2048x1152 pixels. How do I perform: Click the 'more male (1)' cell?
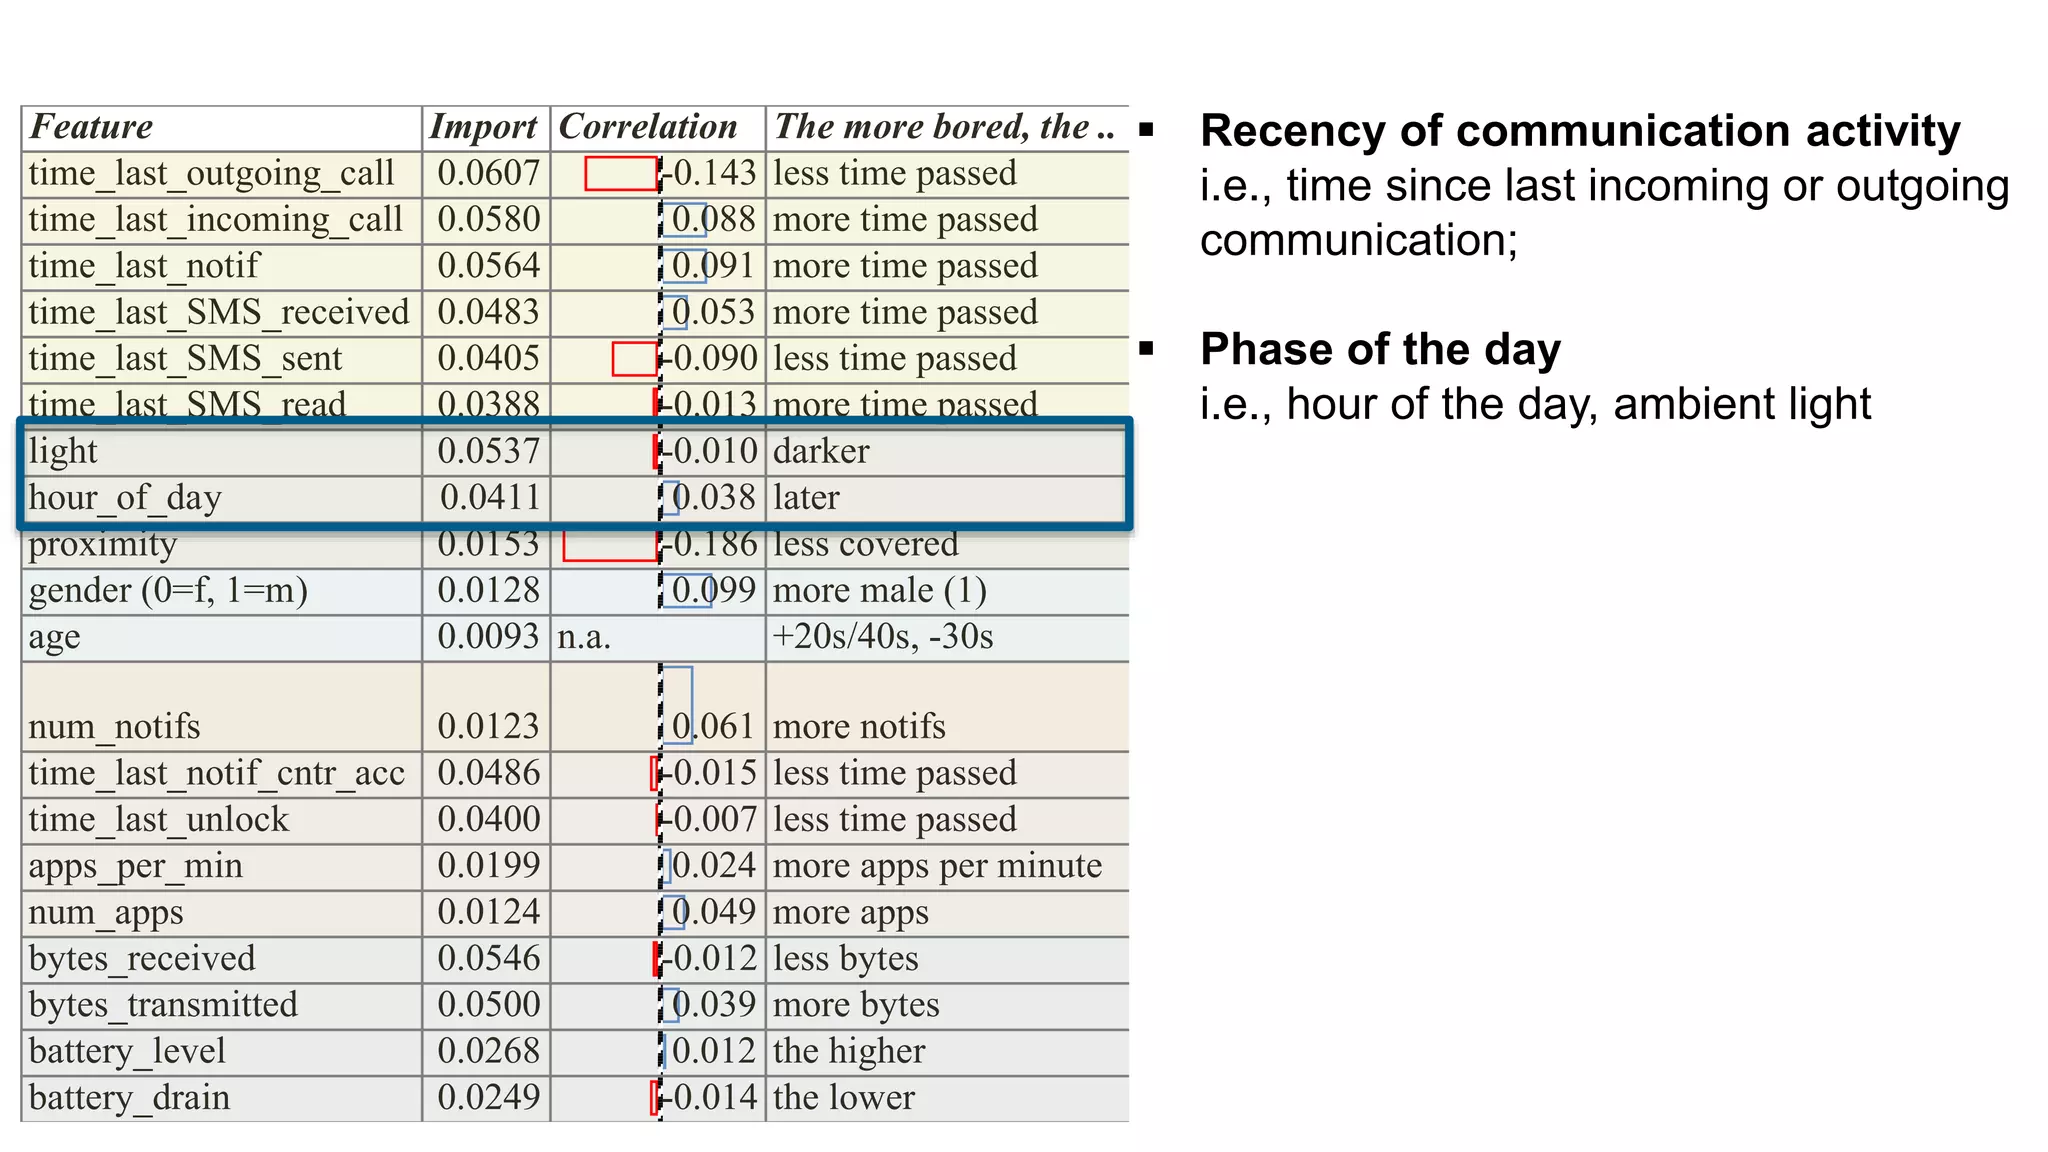pos(947,591)
